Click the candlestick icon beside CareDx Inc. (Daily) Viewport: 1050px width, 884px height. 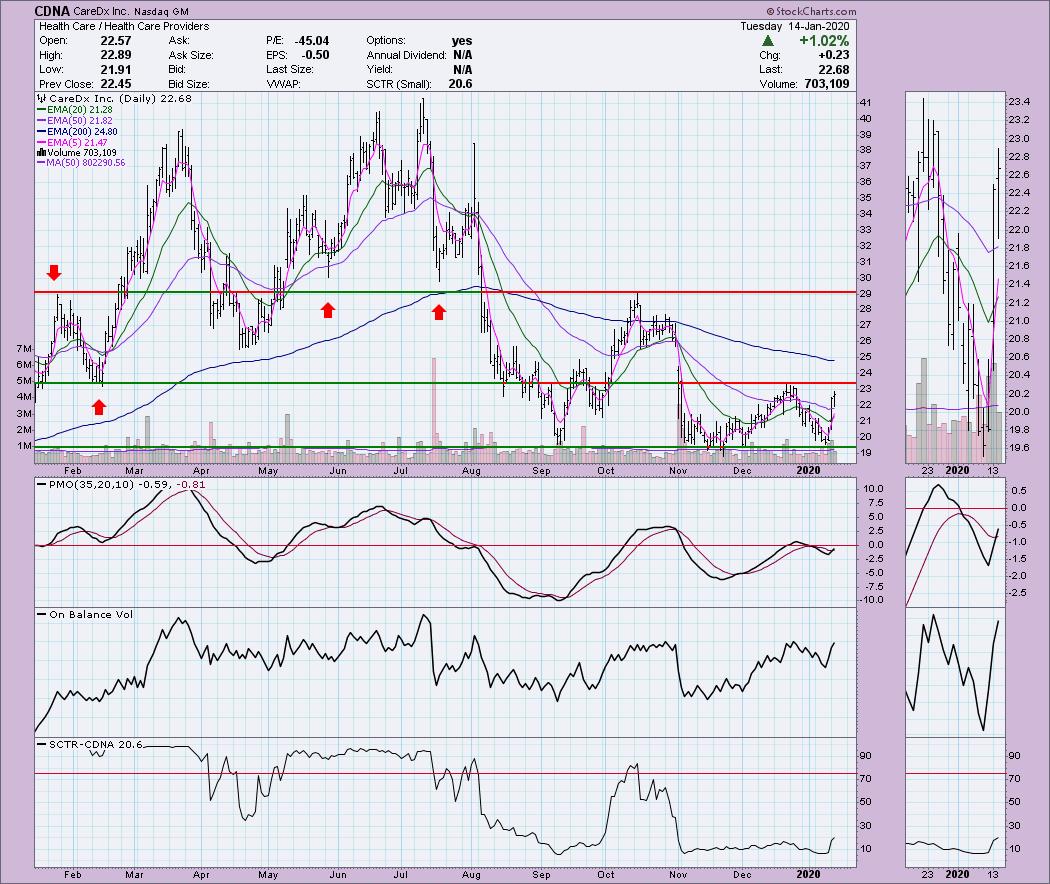point(42,98)
